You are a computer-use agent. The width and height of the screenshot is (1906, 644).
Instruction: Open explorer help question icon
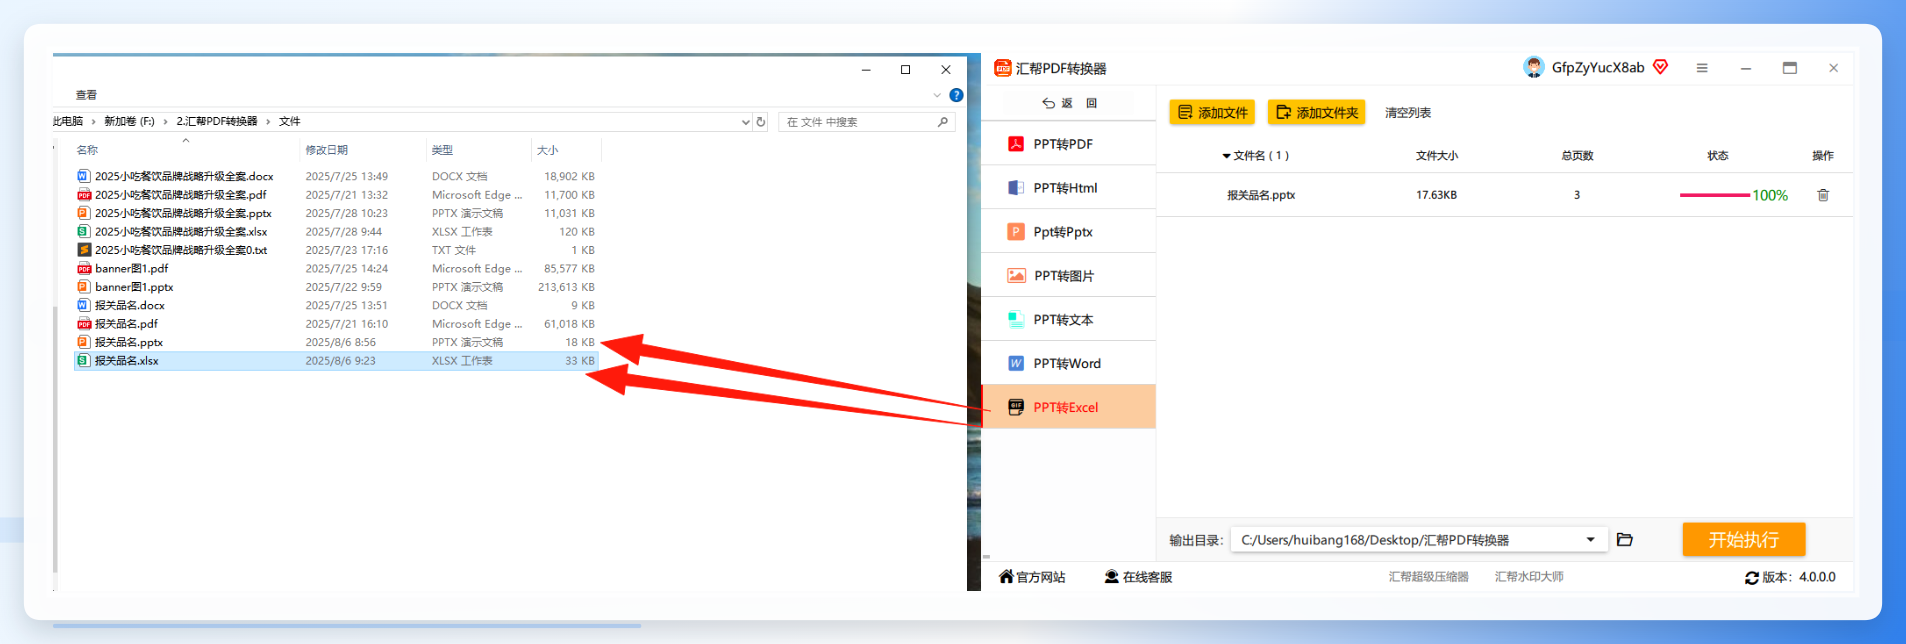[956, 95]
